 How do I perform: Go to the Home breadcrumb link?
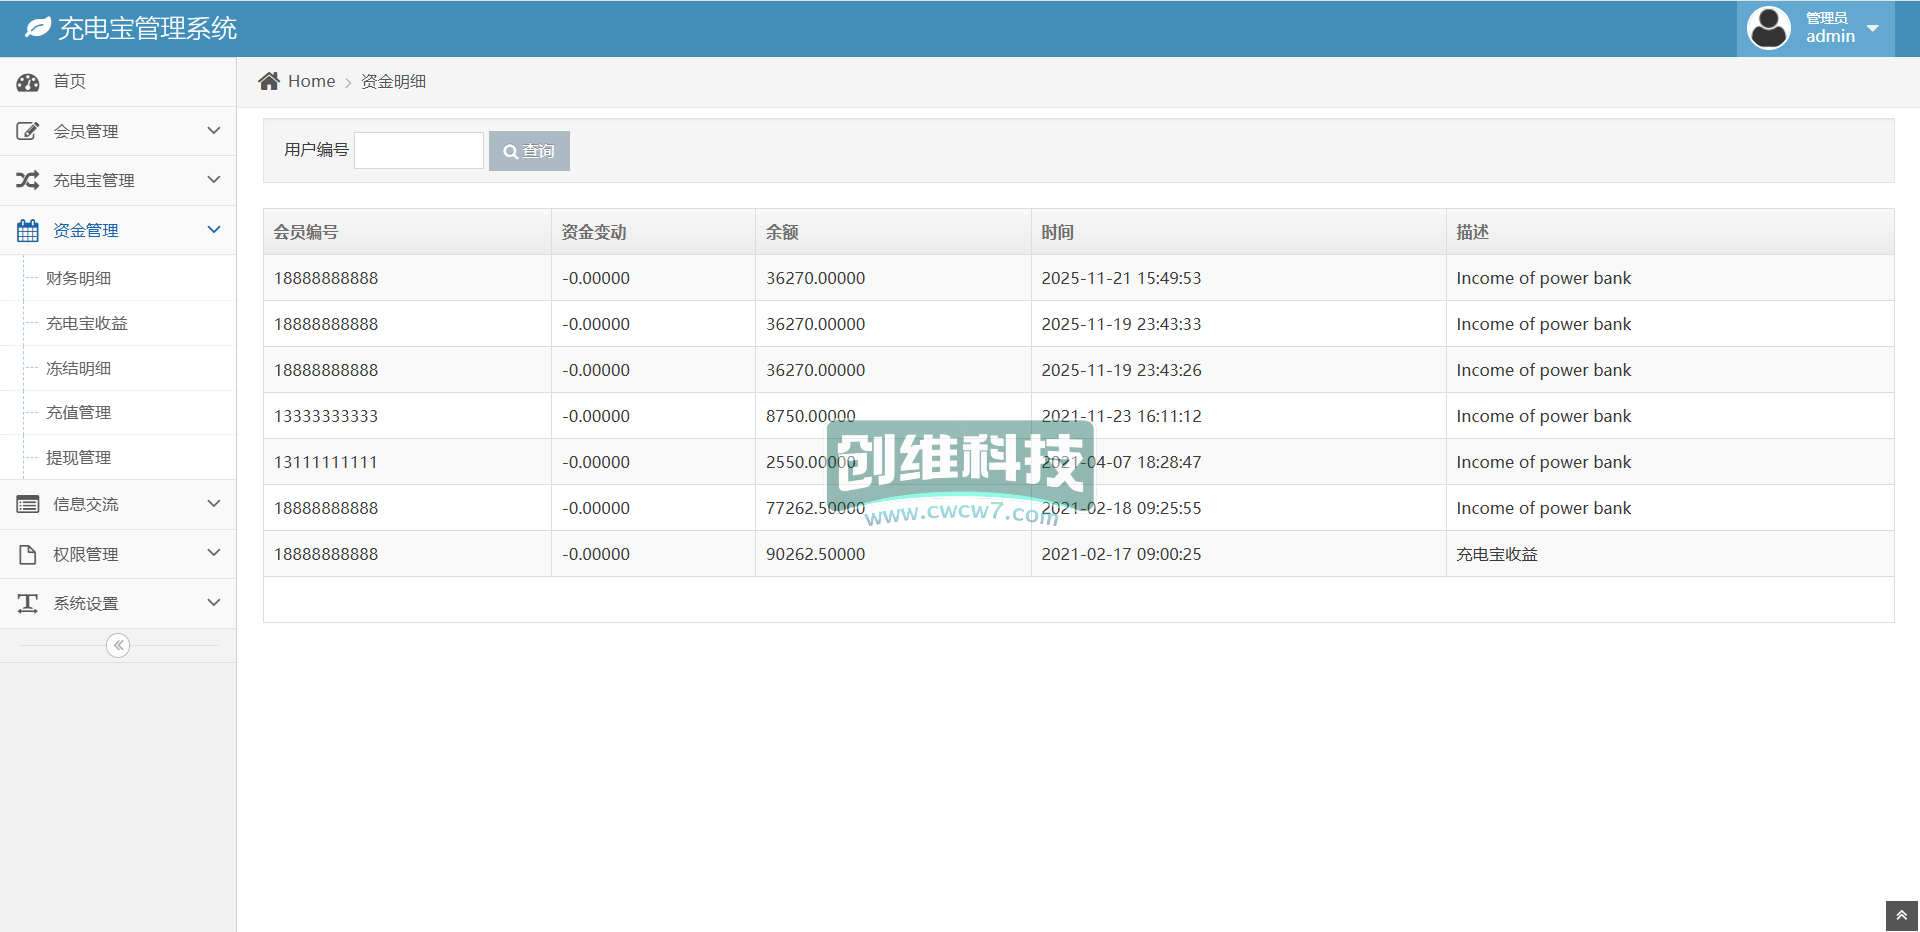(x=311, y=81)
